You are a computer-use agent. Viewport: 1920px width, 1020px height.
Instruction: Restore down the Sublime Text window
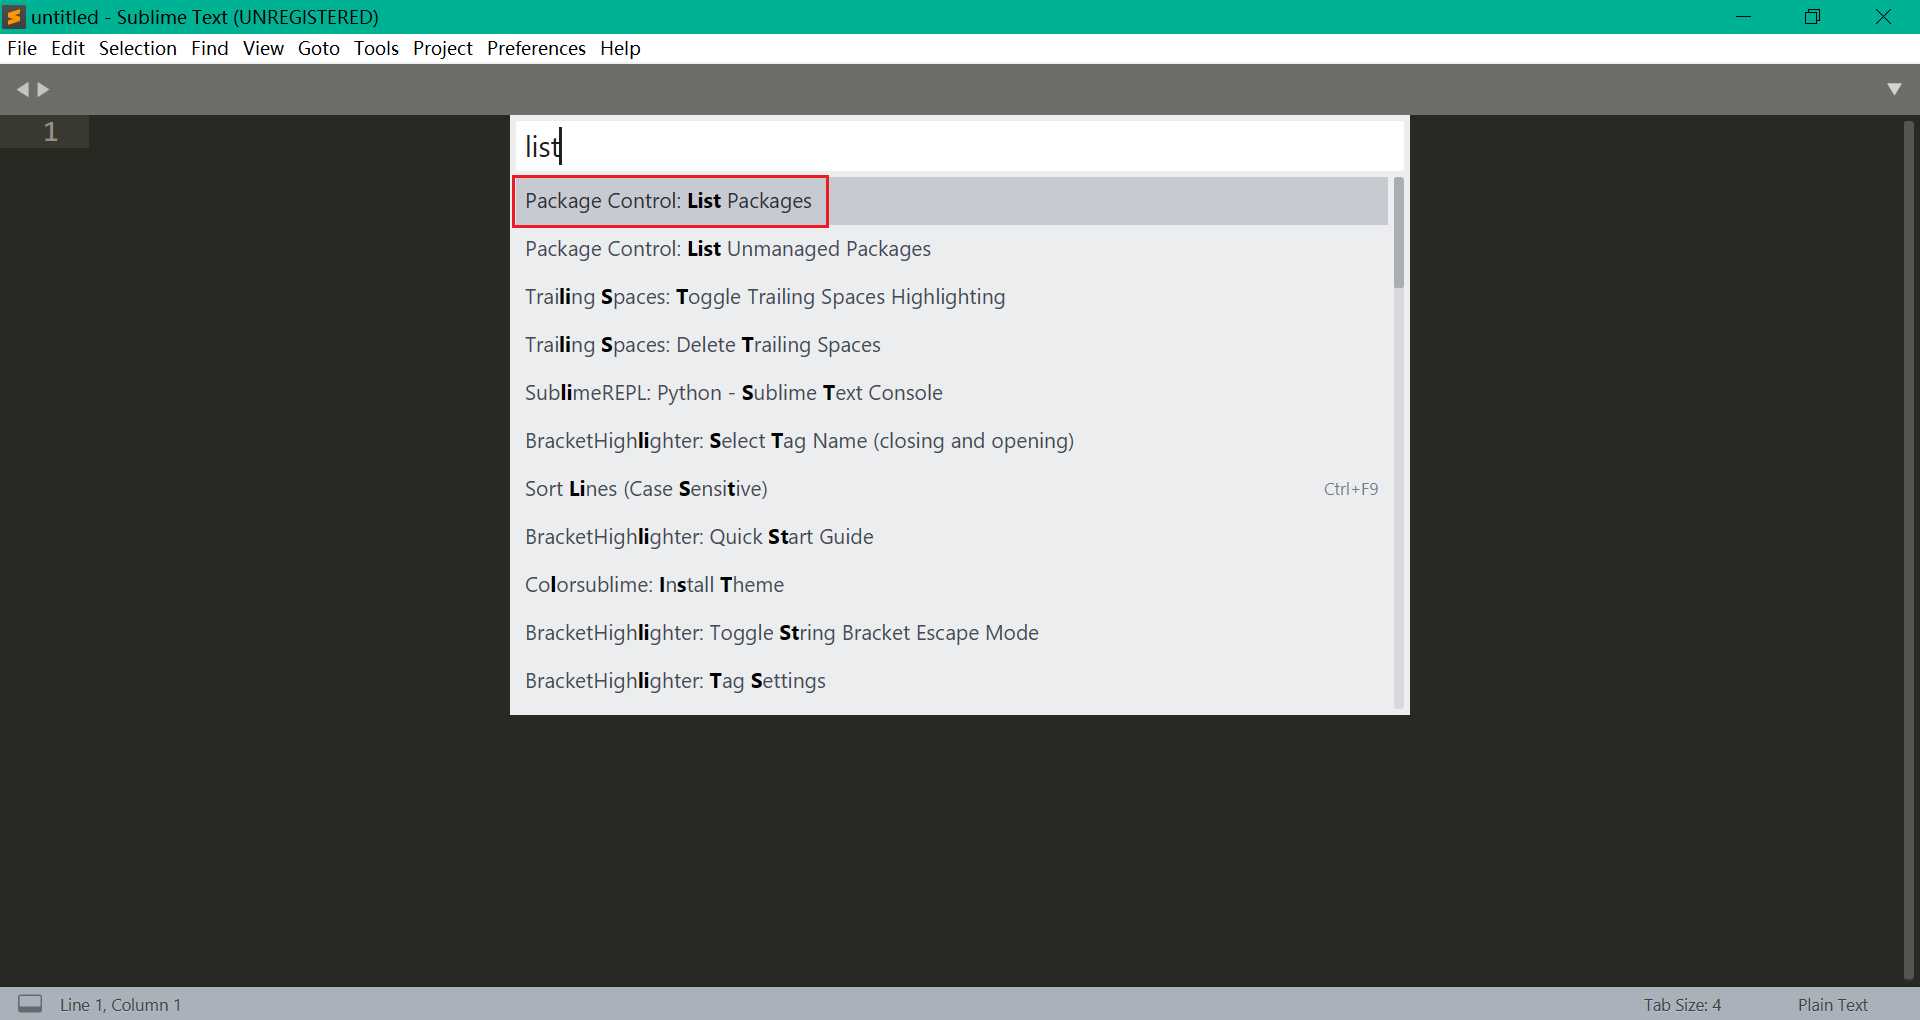coord(1812,17)
